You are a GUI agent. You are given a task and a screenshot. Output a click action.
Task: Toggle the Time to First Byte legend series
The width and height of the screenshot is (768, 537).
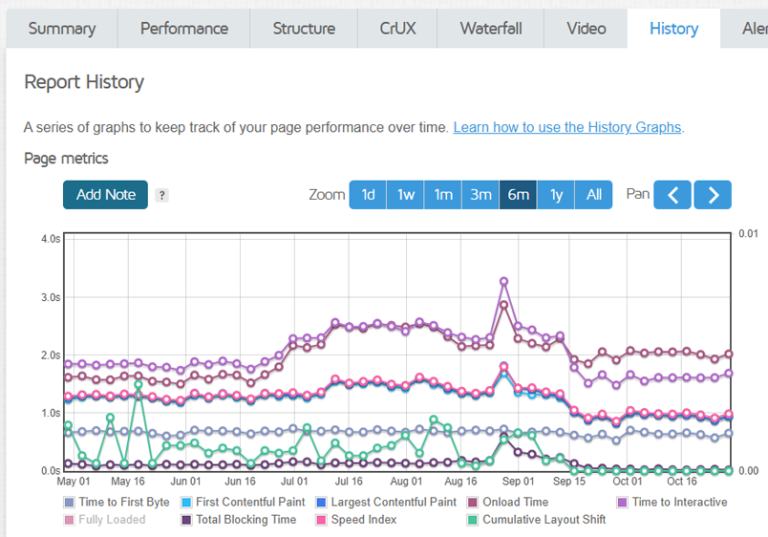[117, 502]
